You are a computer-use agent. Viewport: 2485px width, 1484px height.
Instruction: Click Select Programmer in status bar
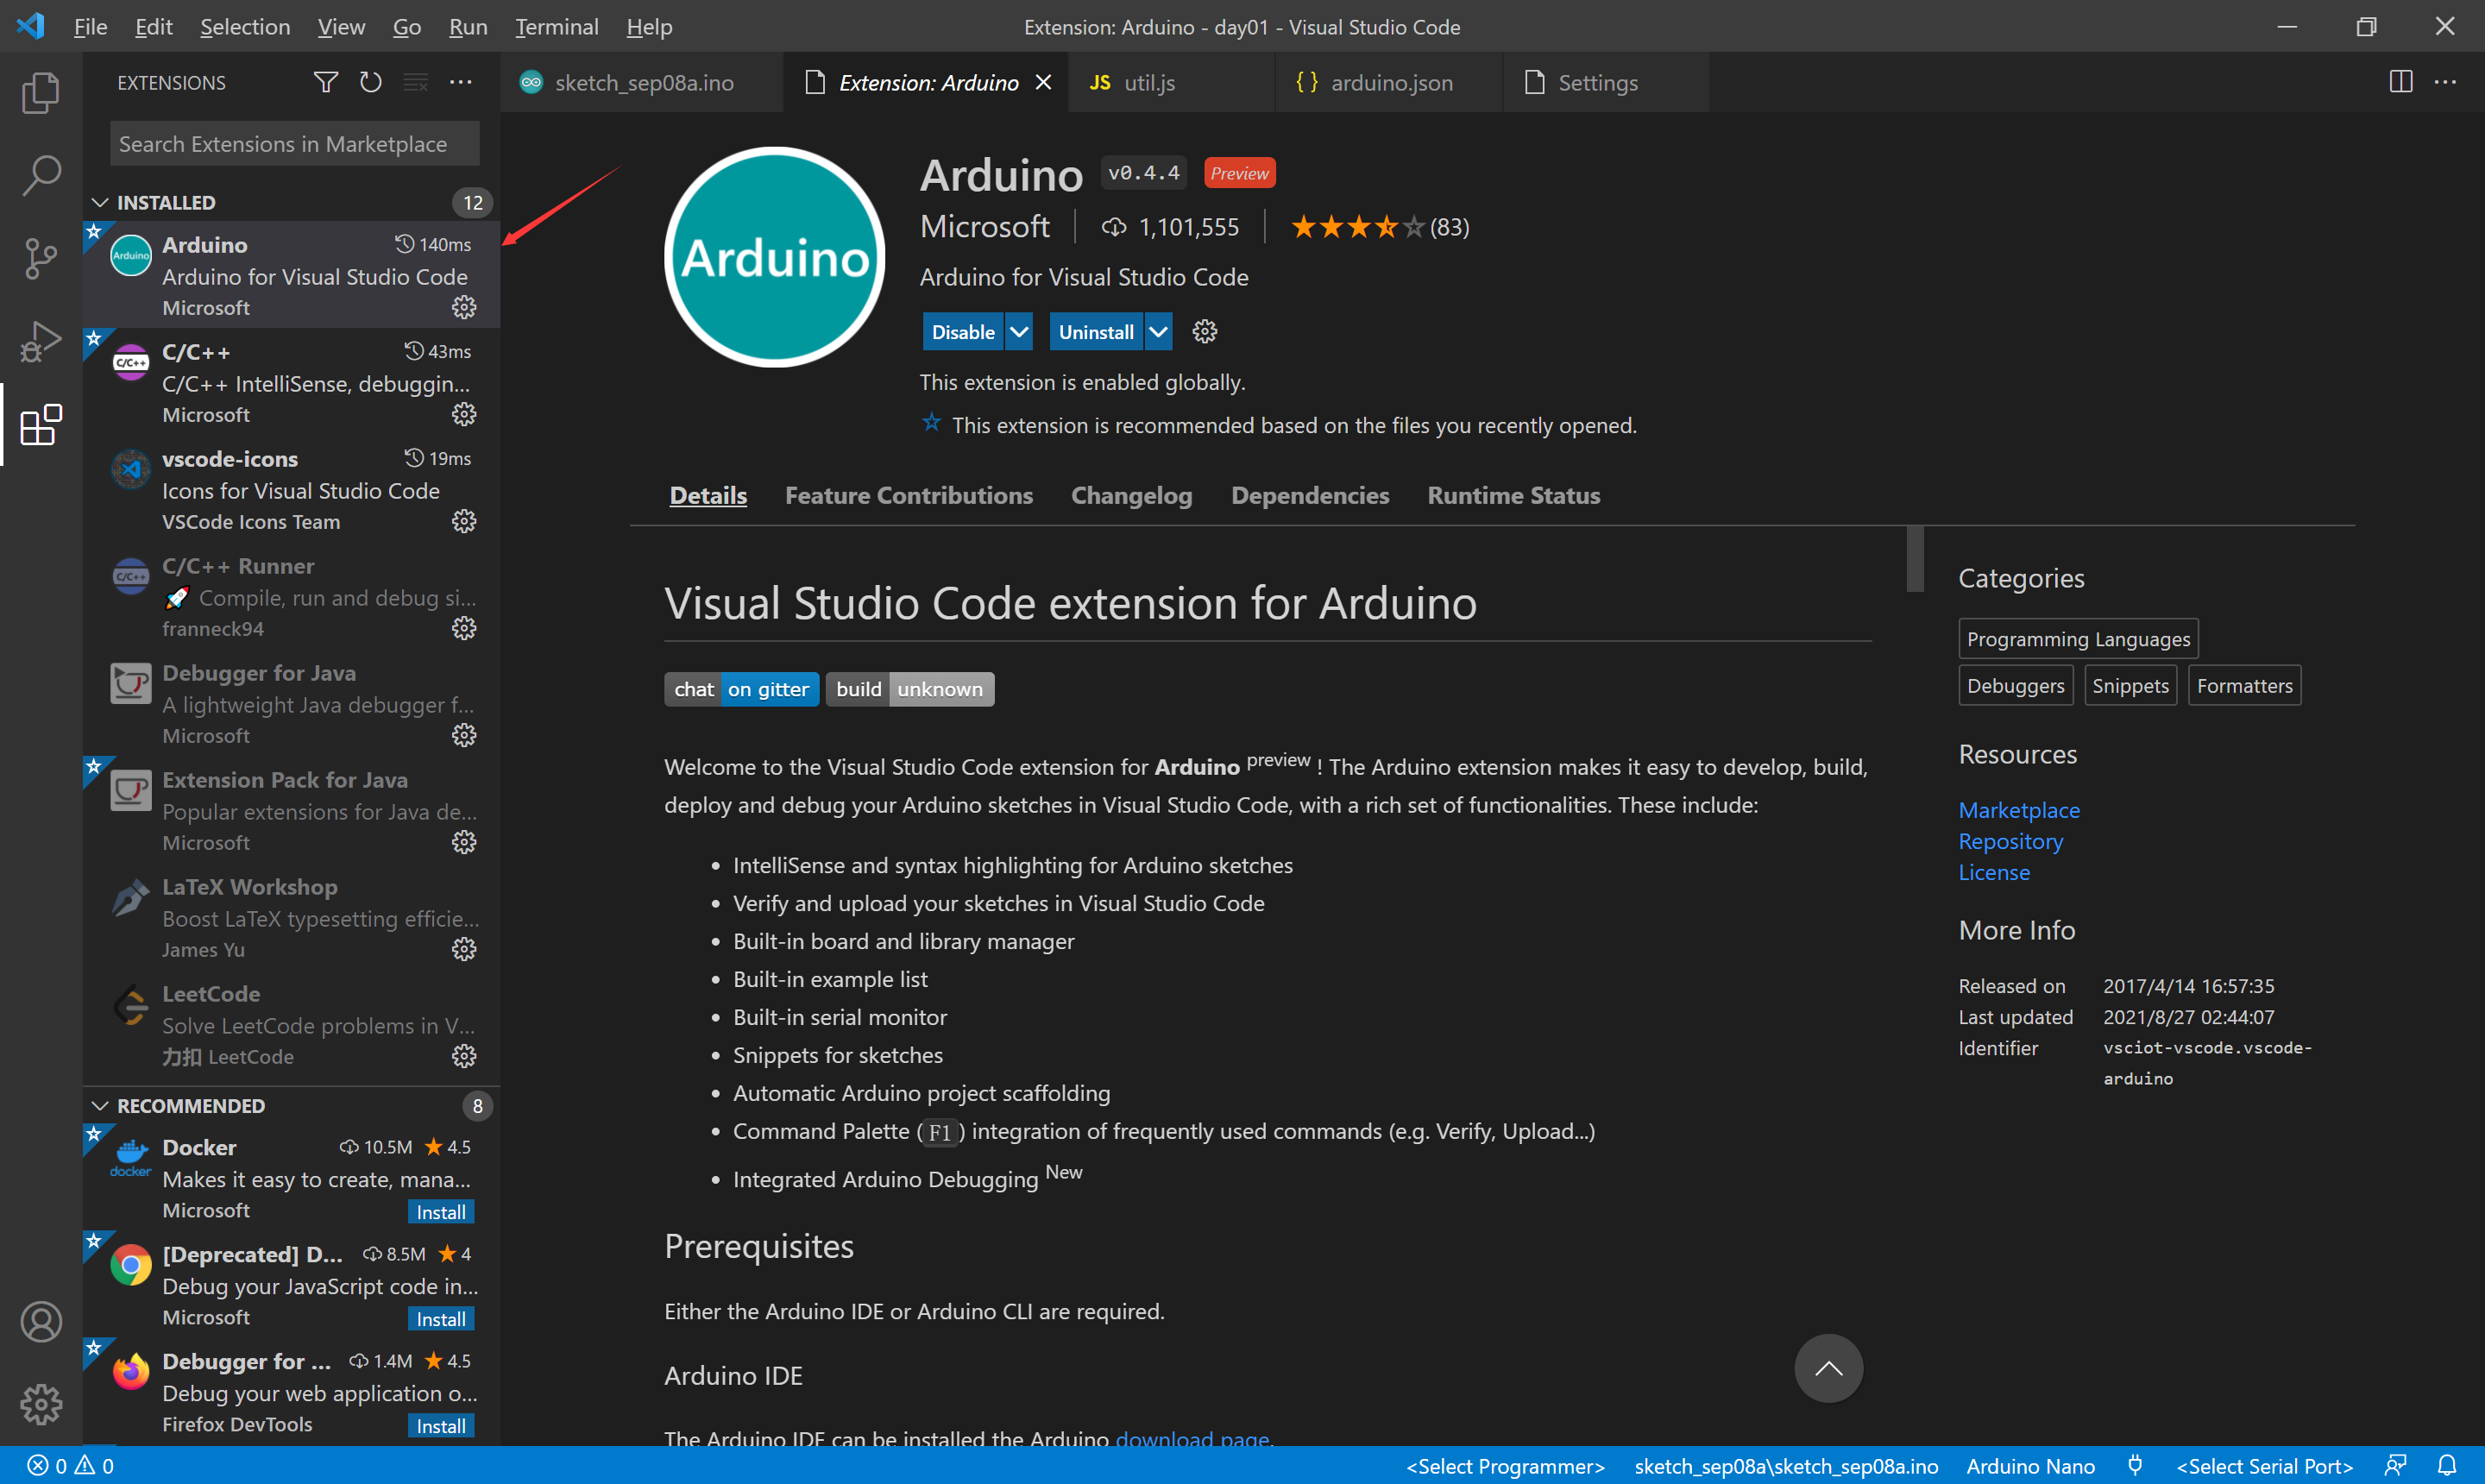tap(1505, 1466)
